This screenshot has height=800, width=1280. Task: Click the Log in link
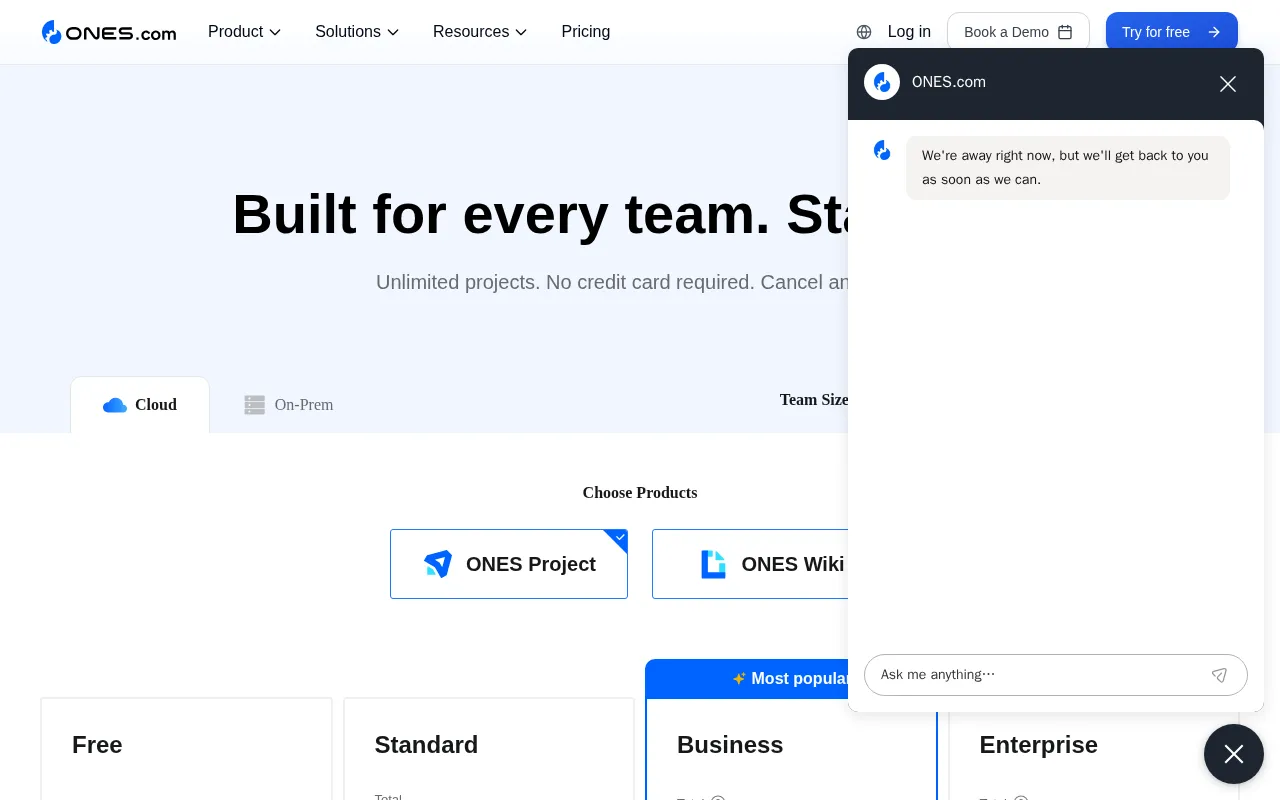tap(909, 32)
